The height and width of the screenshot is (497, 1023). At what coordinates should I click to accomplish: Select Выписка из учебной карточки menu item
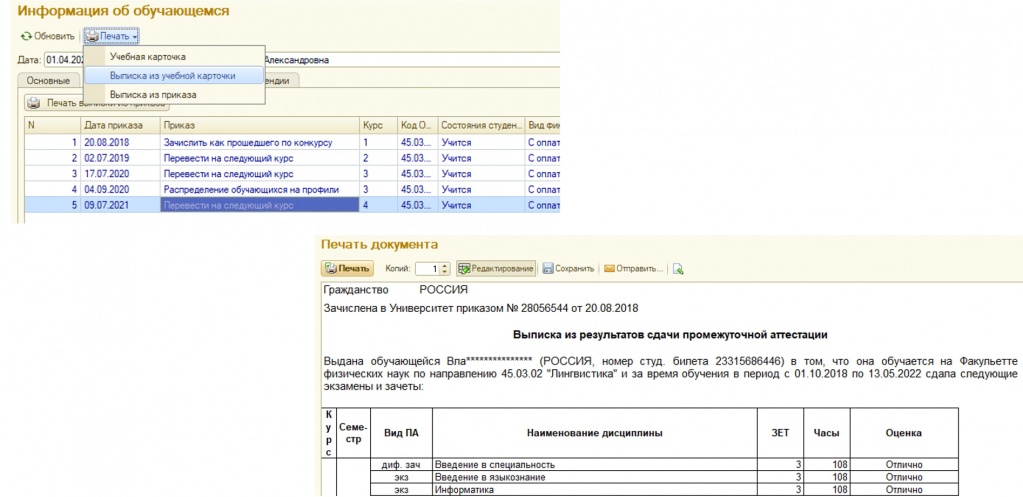[x=172, y=76]
